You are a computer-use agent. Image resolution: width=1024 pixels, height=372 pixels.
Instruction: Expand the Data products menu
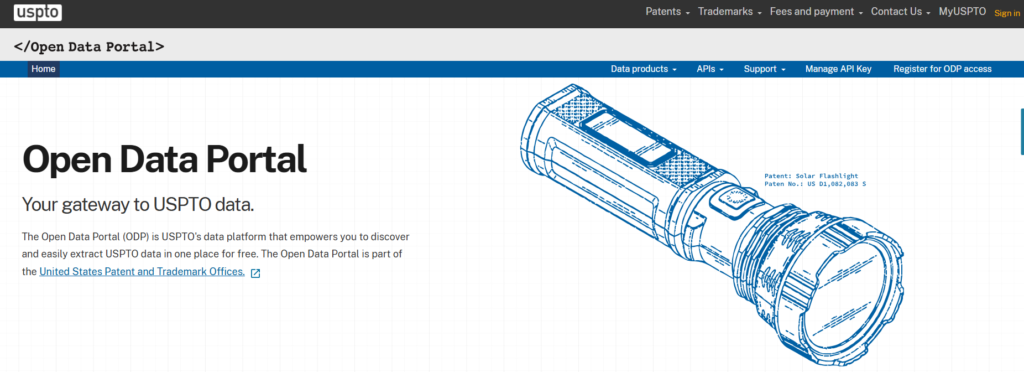pyautogui.click(x=643, y=69)
